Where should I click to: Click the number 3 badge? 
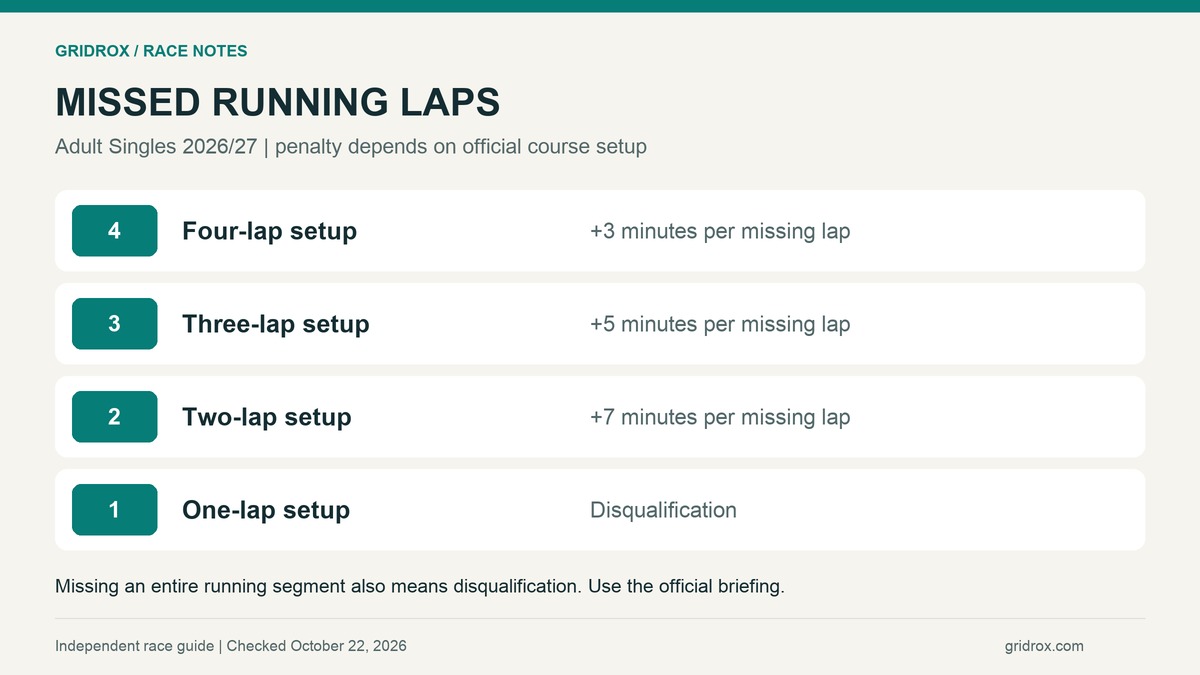tap(114, 324)
